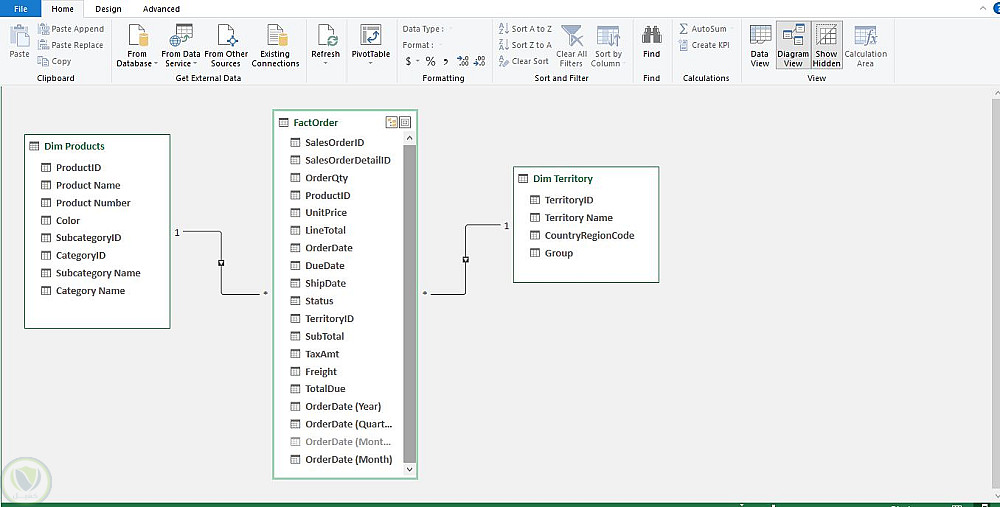Open the PivotTable menu

(371, 46)
